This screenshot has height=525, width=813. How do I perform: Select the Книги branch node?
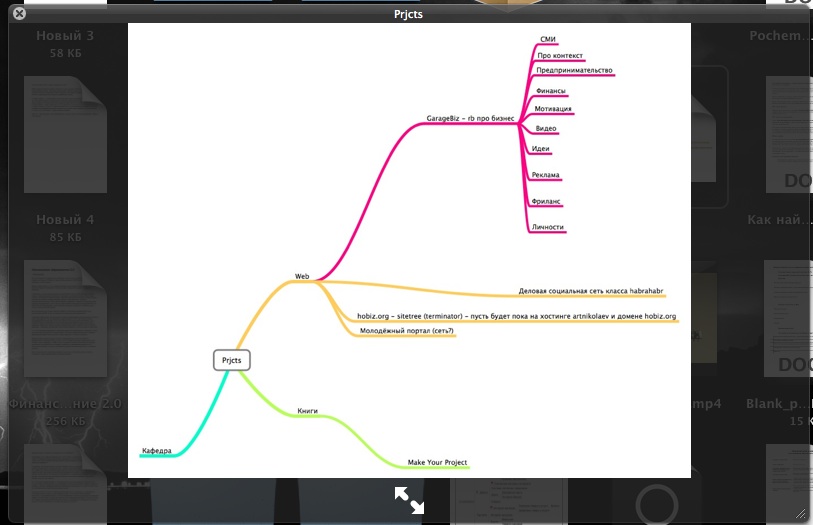click(308, 411)
